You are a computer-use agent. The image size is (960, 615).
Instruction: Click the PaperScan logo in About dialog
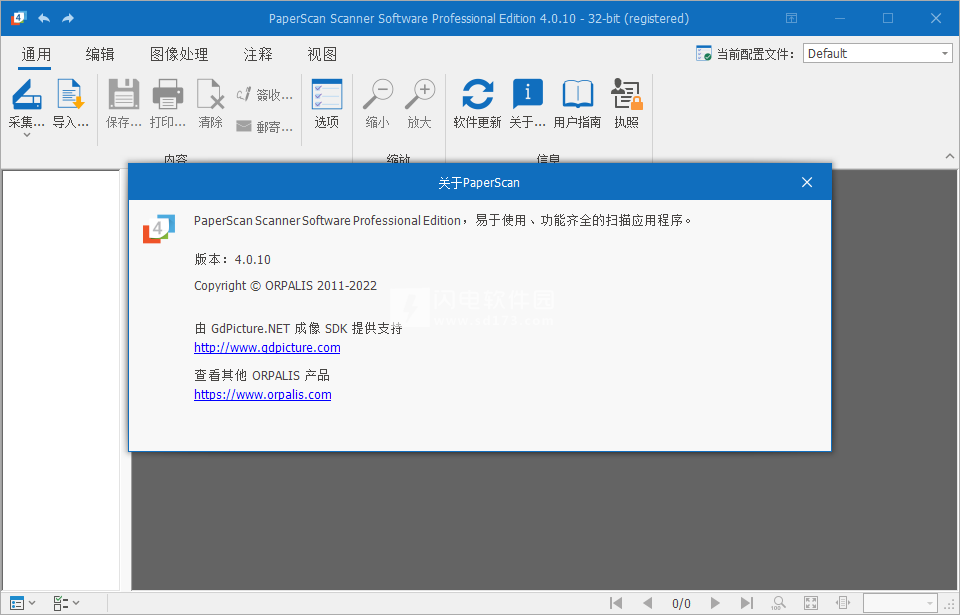(x=159, y=228)
